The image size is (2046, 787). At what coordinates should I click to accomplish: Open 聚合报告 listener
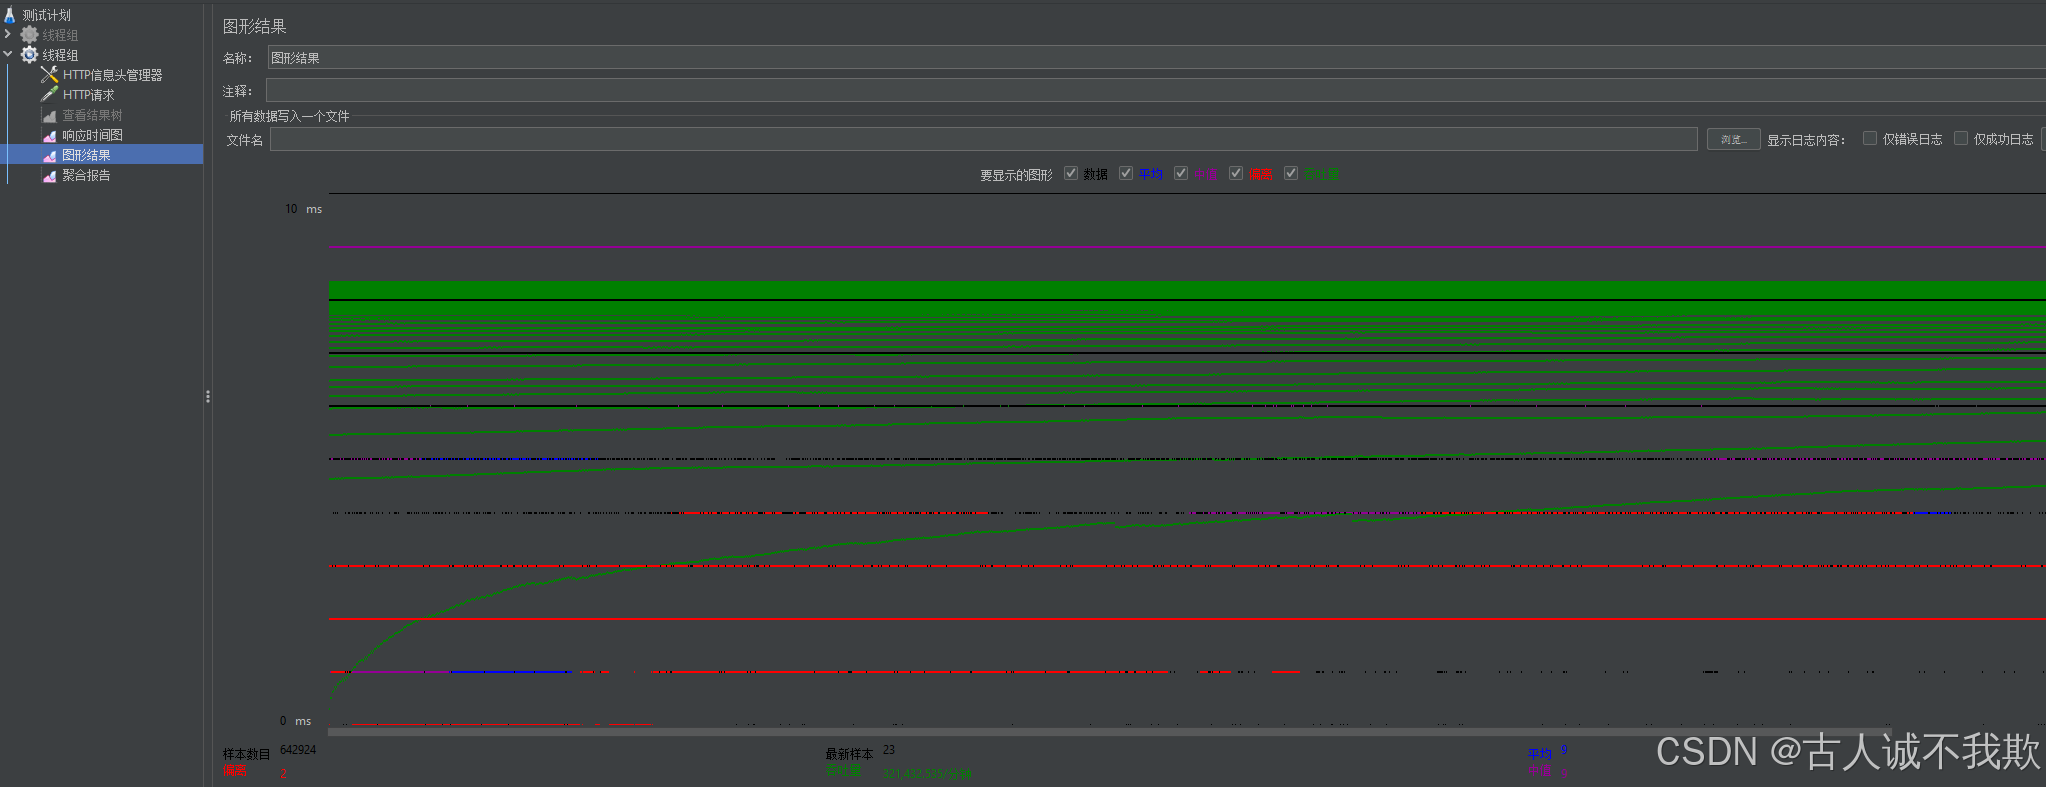point(86,175)
